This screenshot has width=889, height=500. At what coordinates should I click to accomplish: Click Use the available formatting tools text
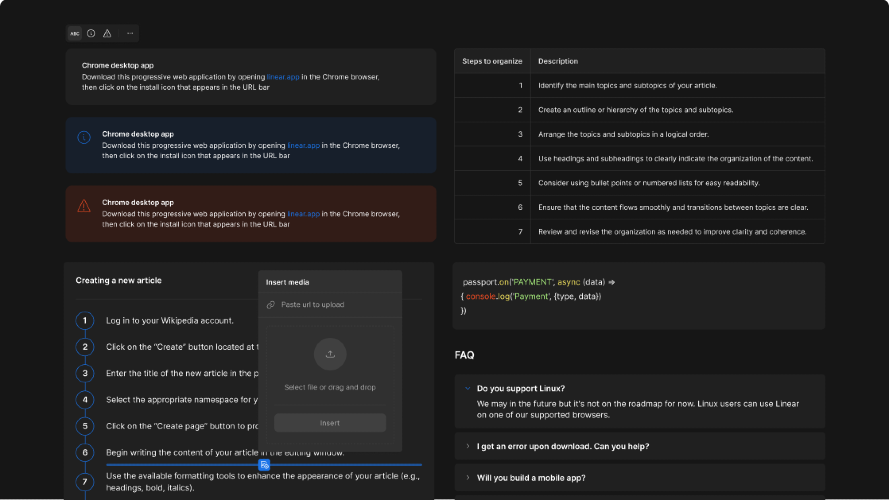(x=263, y=482)
